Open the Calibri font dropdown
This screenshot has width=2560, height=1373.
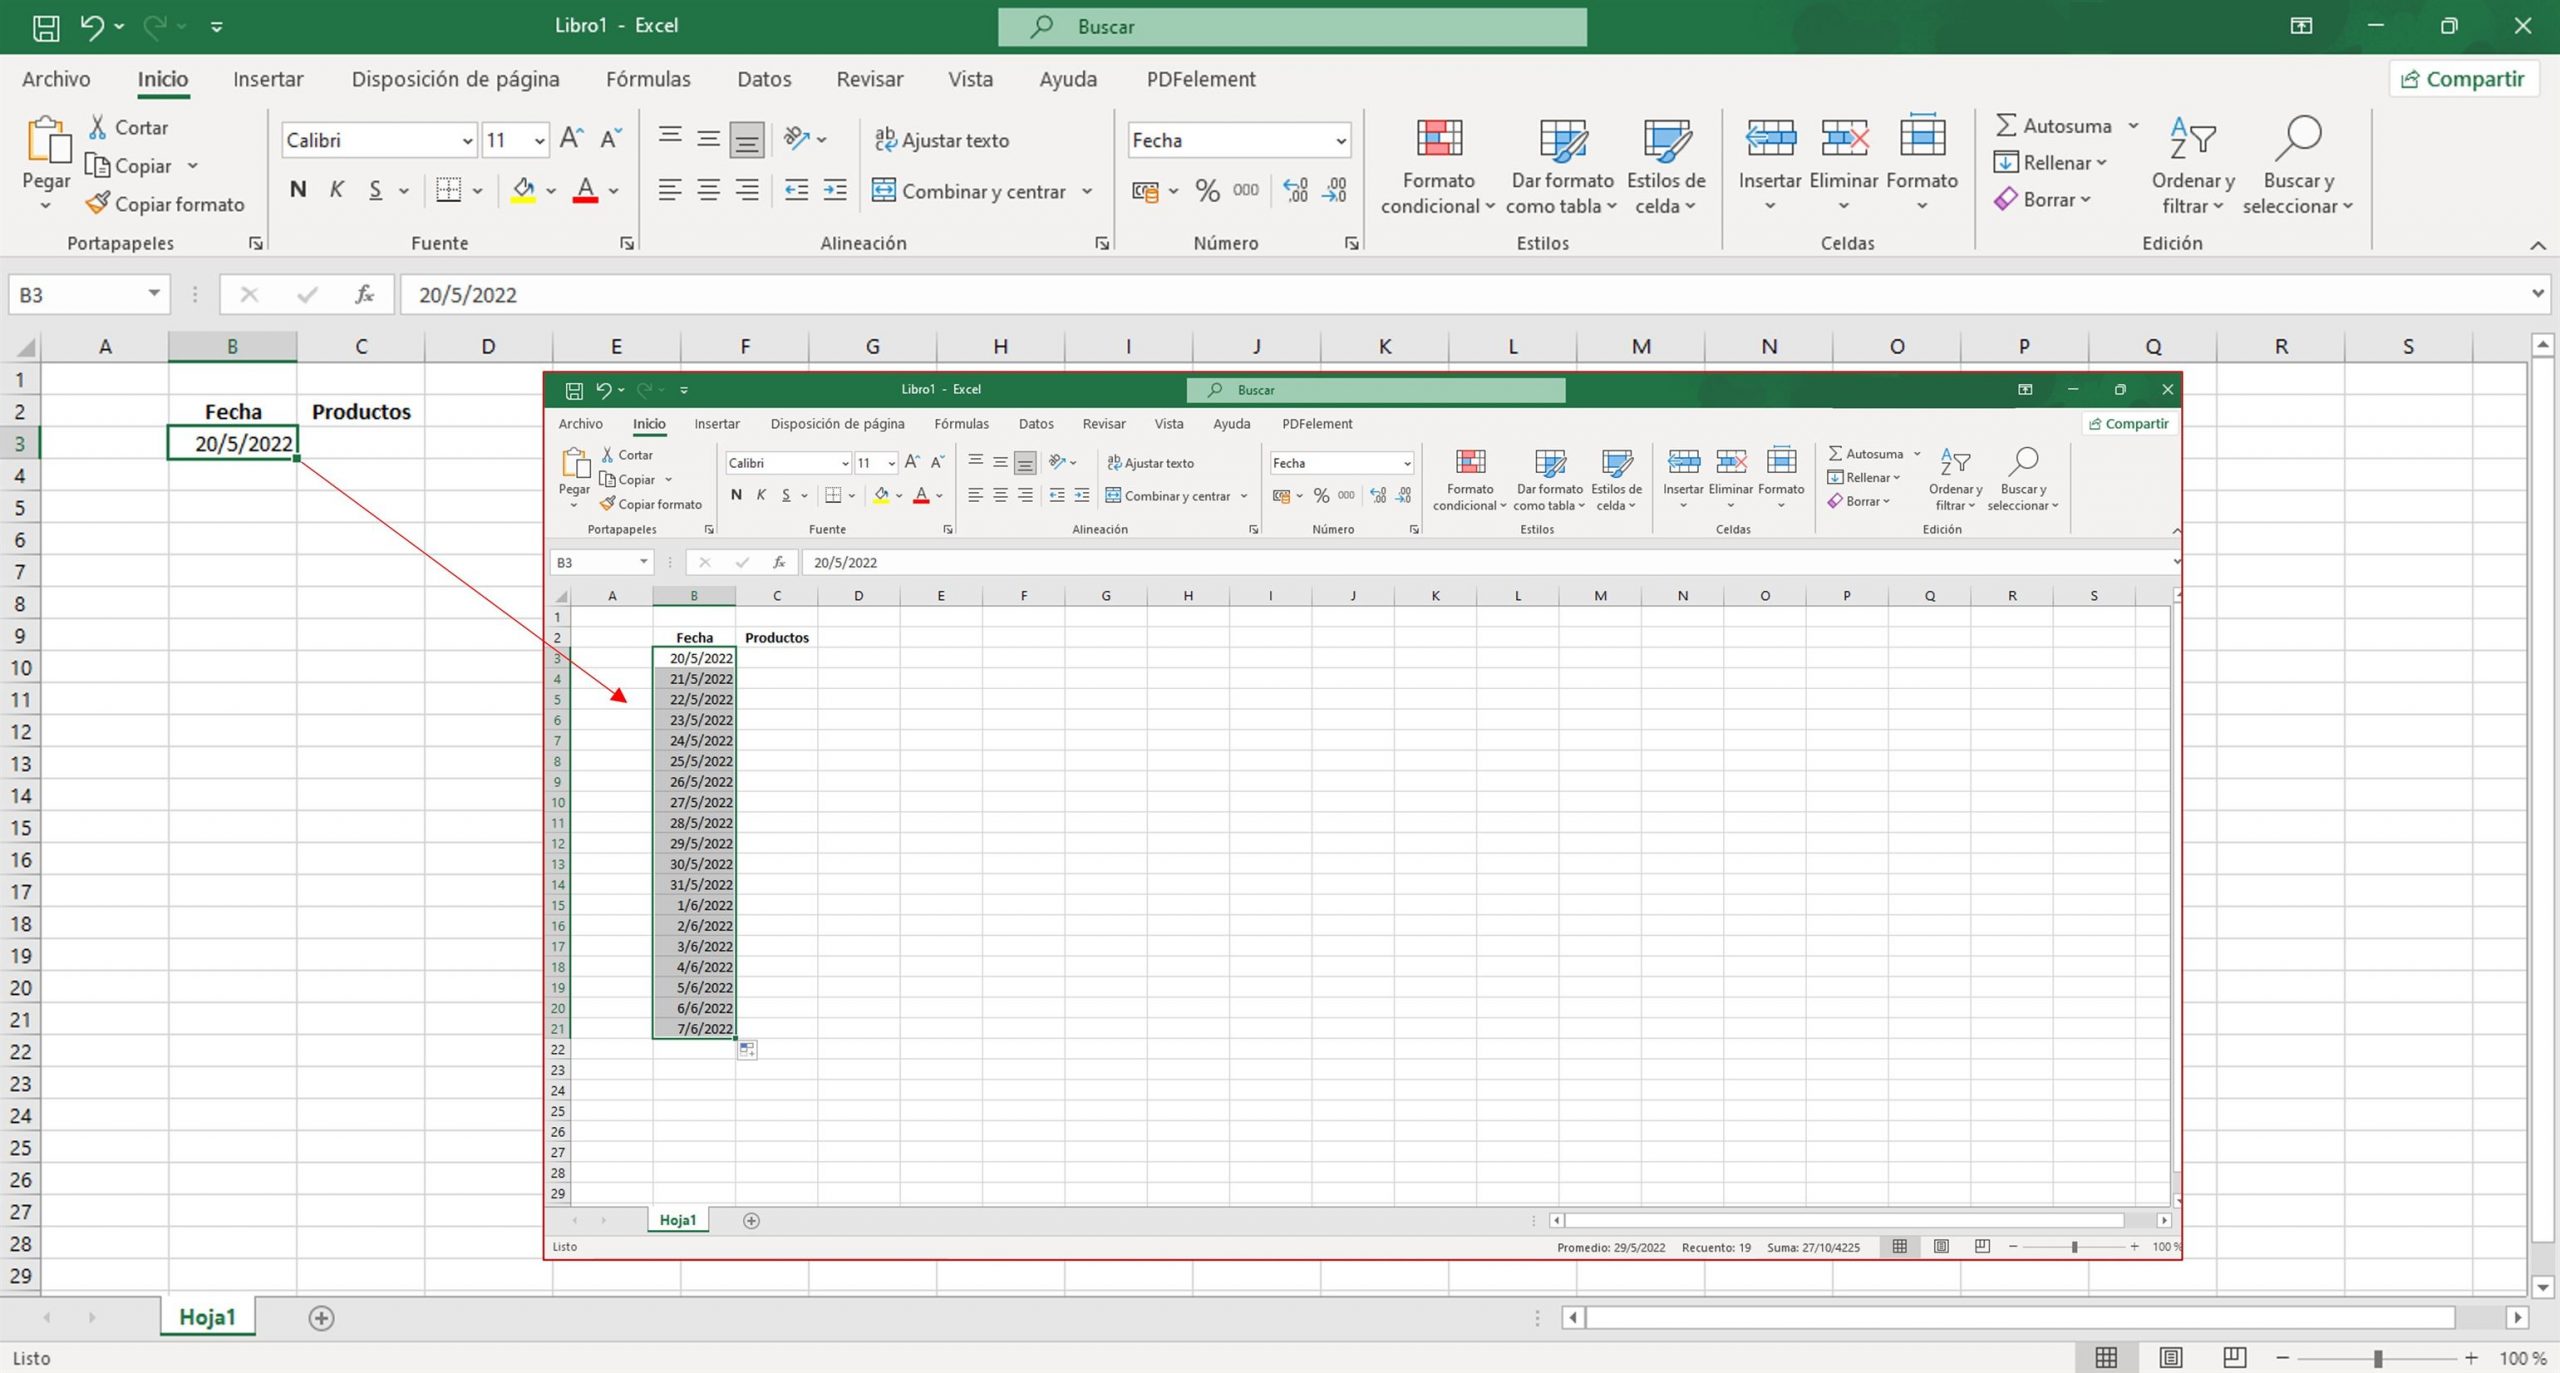(x=468, y=140)
